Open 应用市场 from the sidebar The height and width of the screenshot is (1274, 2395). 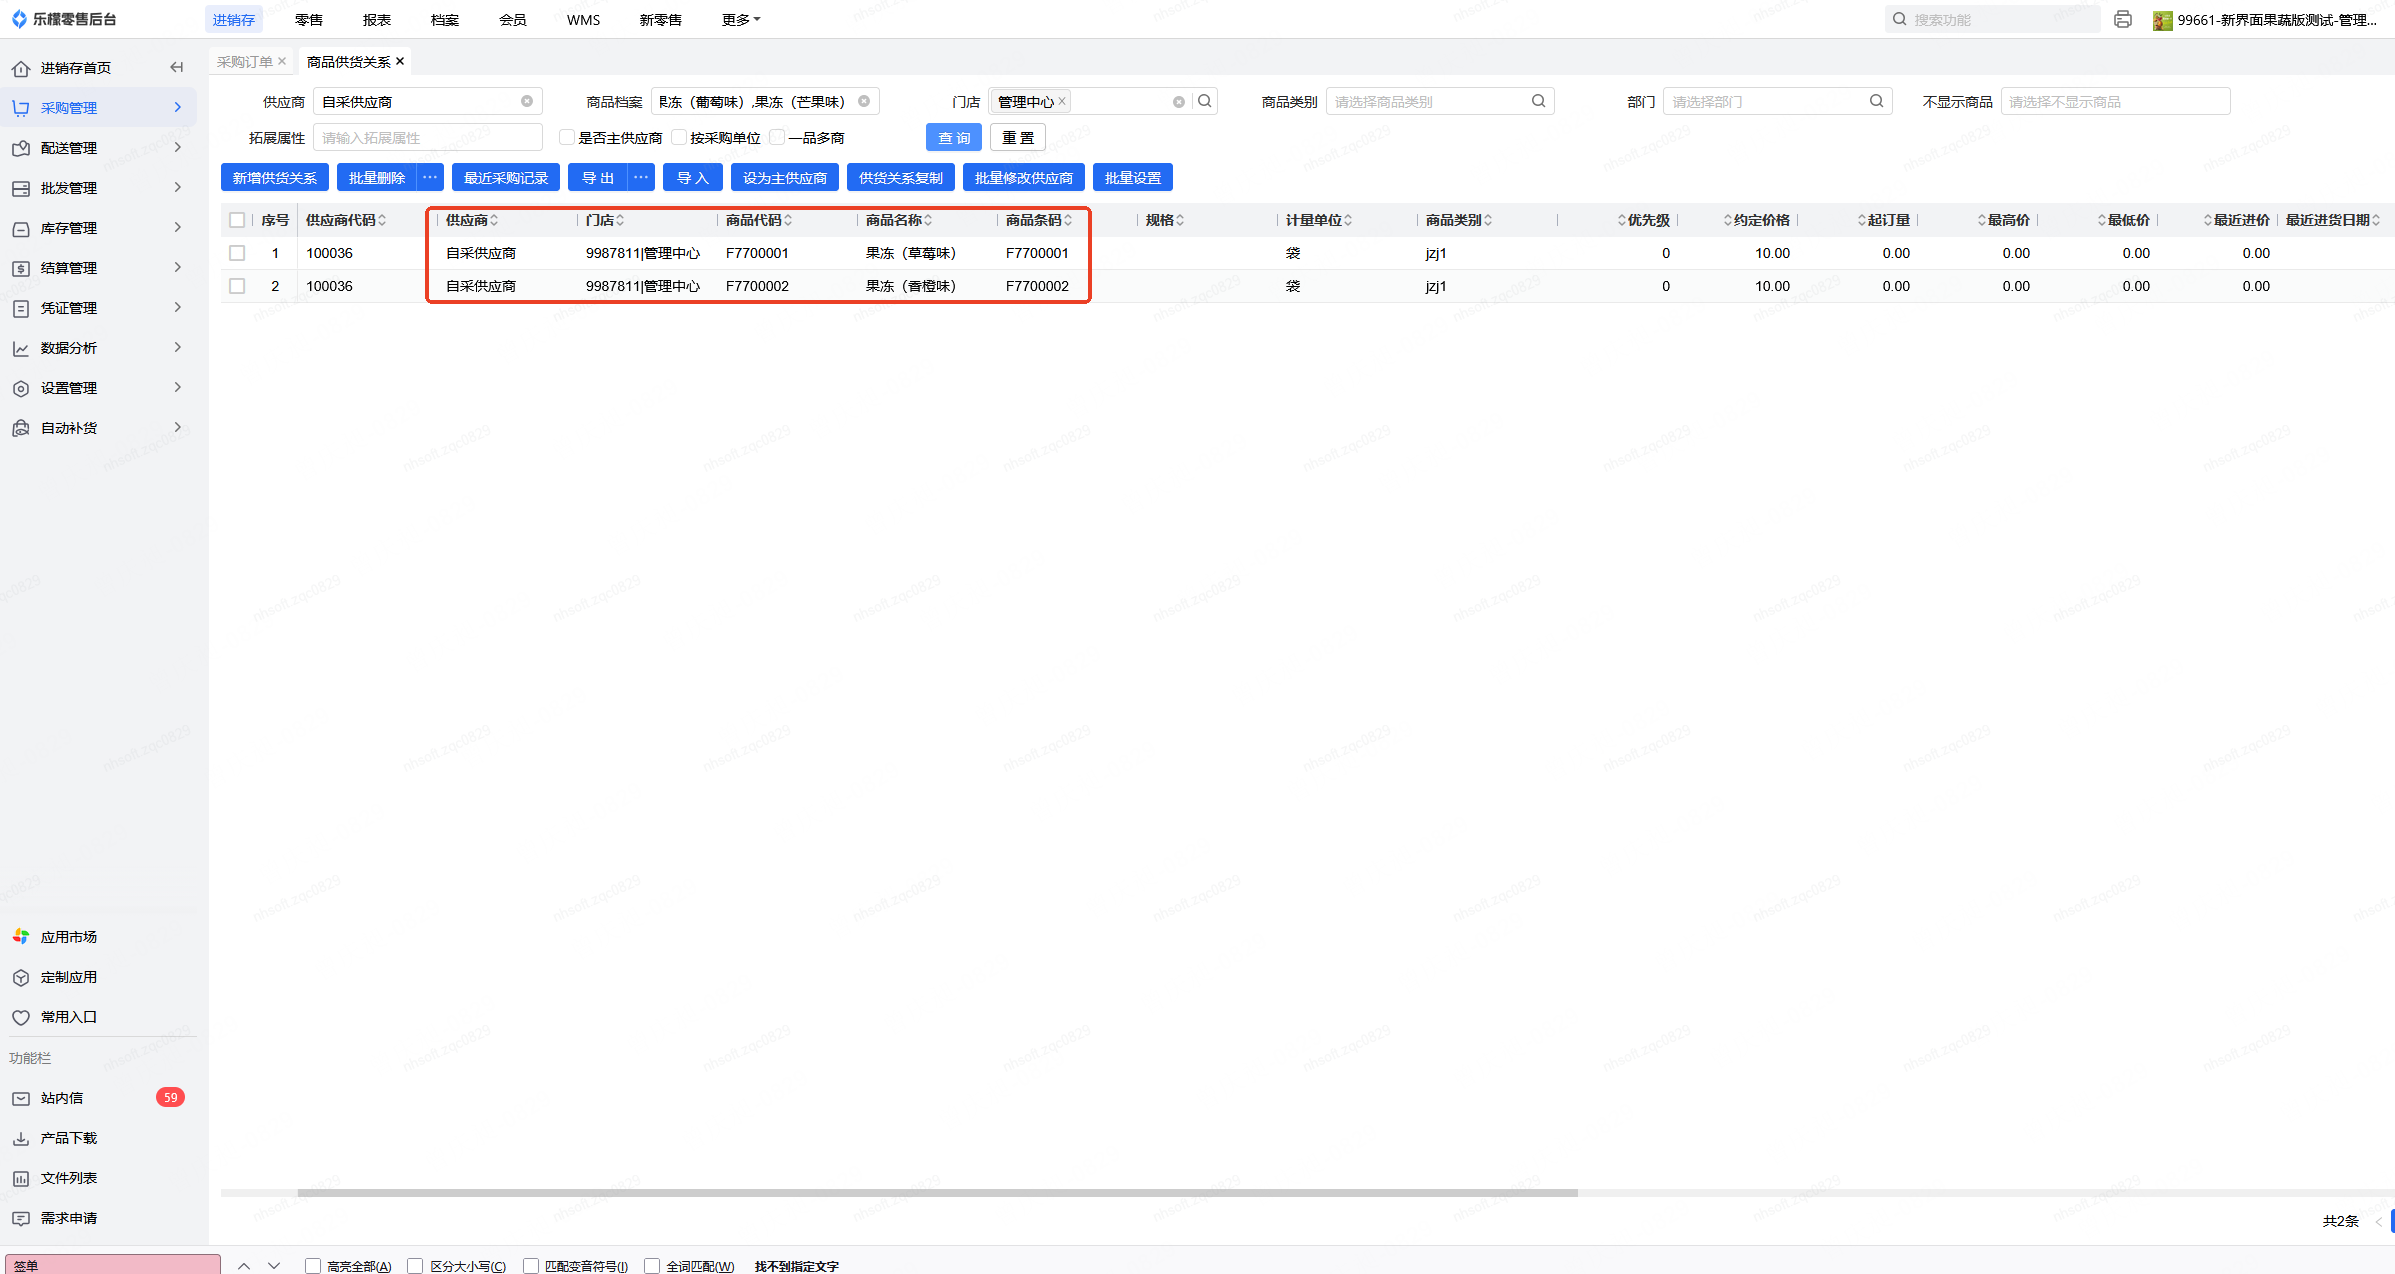click(69, 937)
